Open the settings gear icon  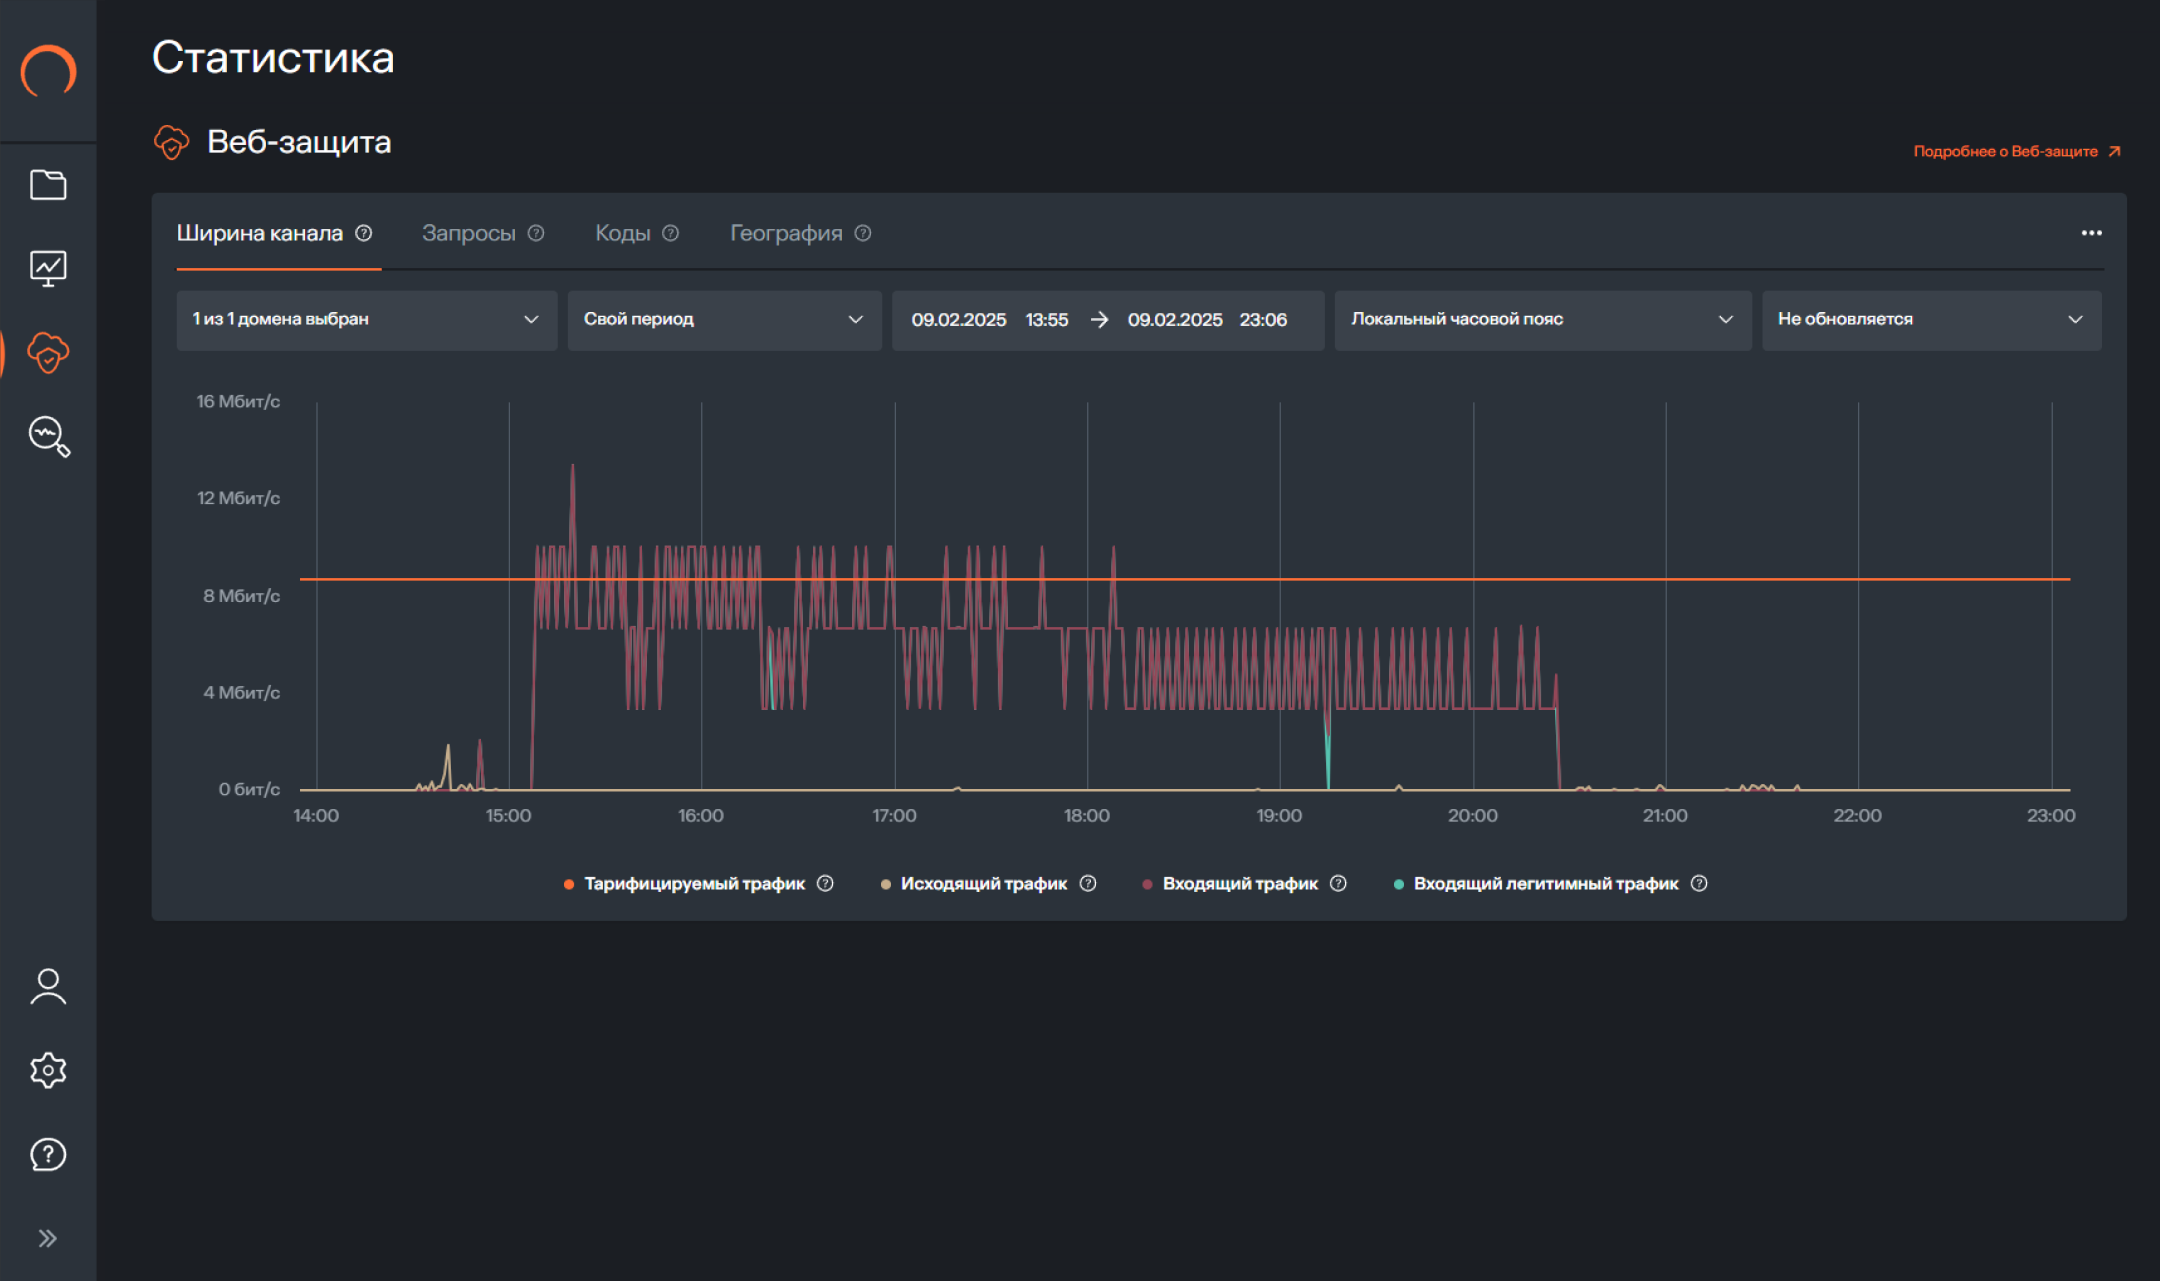point(48,1070)
